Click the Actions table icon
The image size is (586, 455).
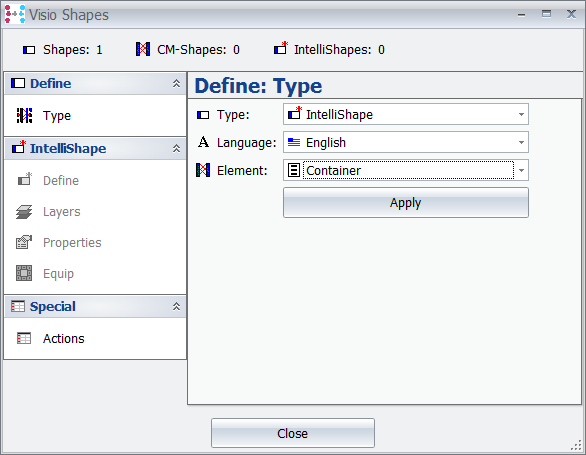(24, 338)
